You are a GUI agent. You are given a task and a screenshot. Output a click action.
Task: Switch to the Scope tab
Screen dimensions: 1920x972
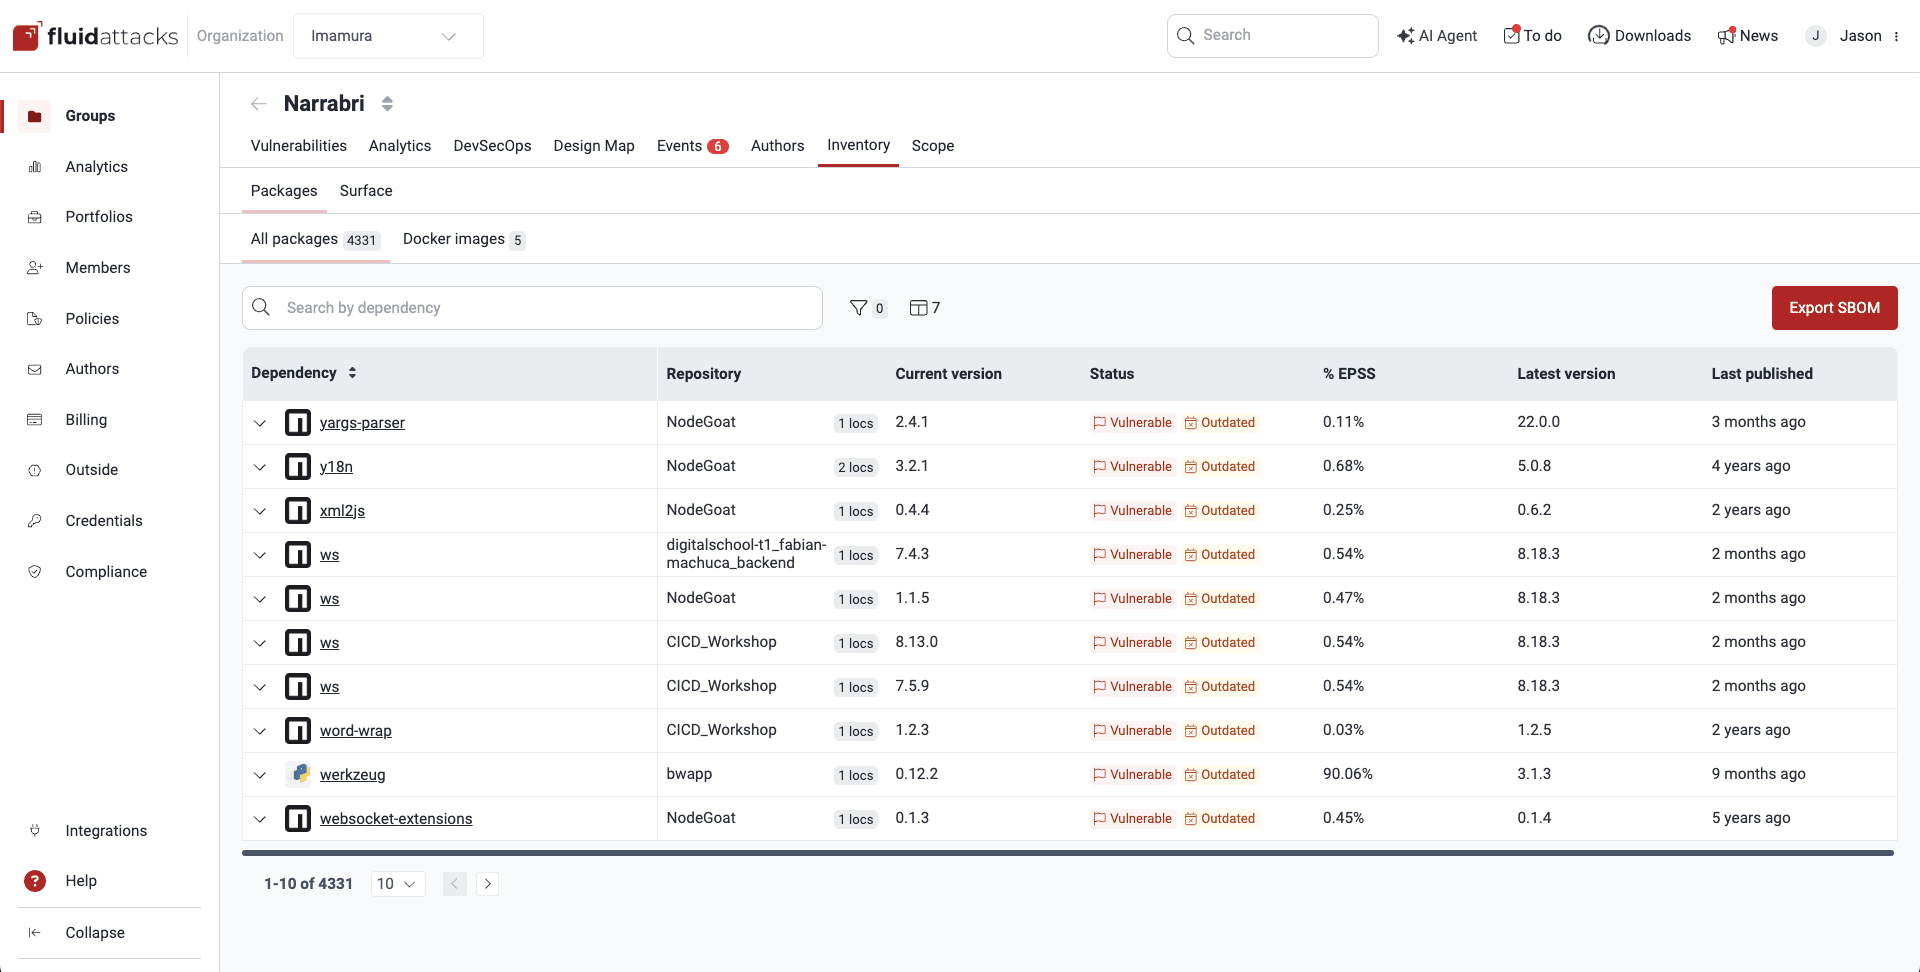pos(933,146)
